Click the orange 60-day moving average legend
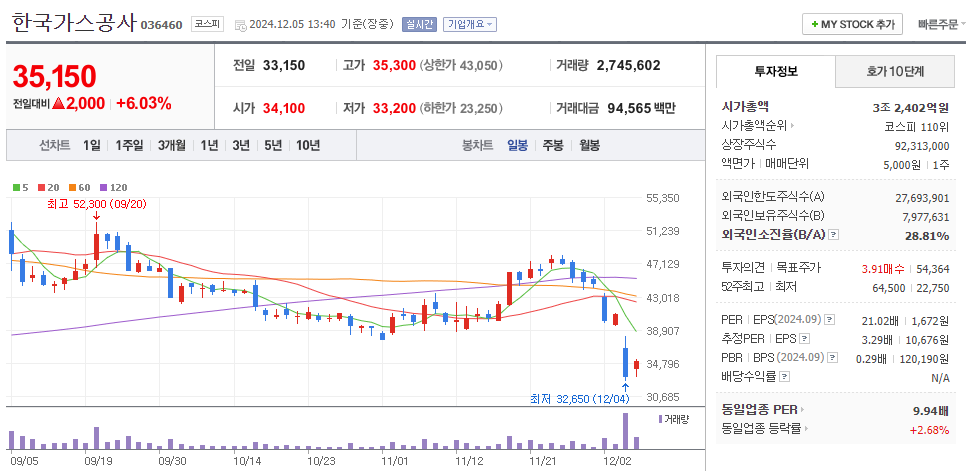This screenshot has width=967, height=471. click(x=80, y=187)
